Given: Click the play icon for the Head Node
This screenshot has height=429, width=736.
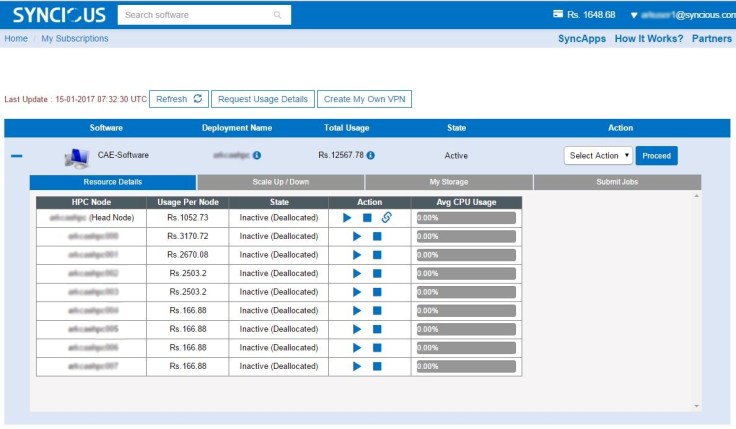Looking at the screenshot, I should (347, 217).
